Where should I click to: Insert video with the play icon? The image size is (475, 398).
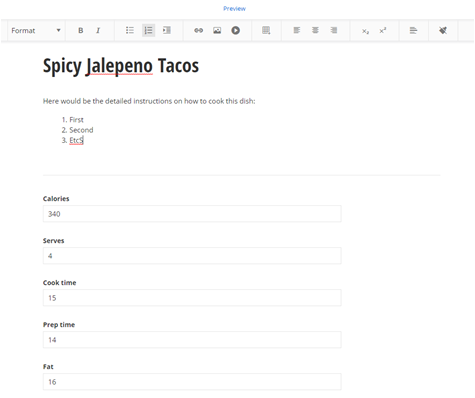[236, 31]
